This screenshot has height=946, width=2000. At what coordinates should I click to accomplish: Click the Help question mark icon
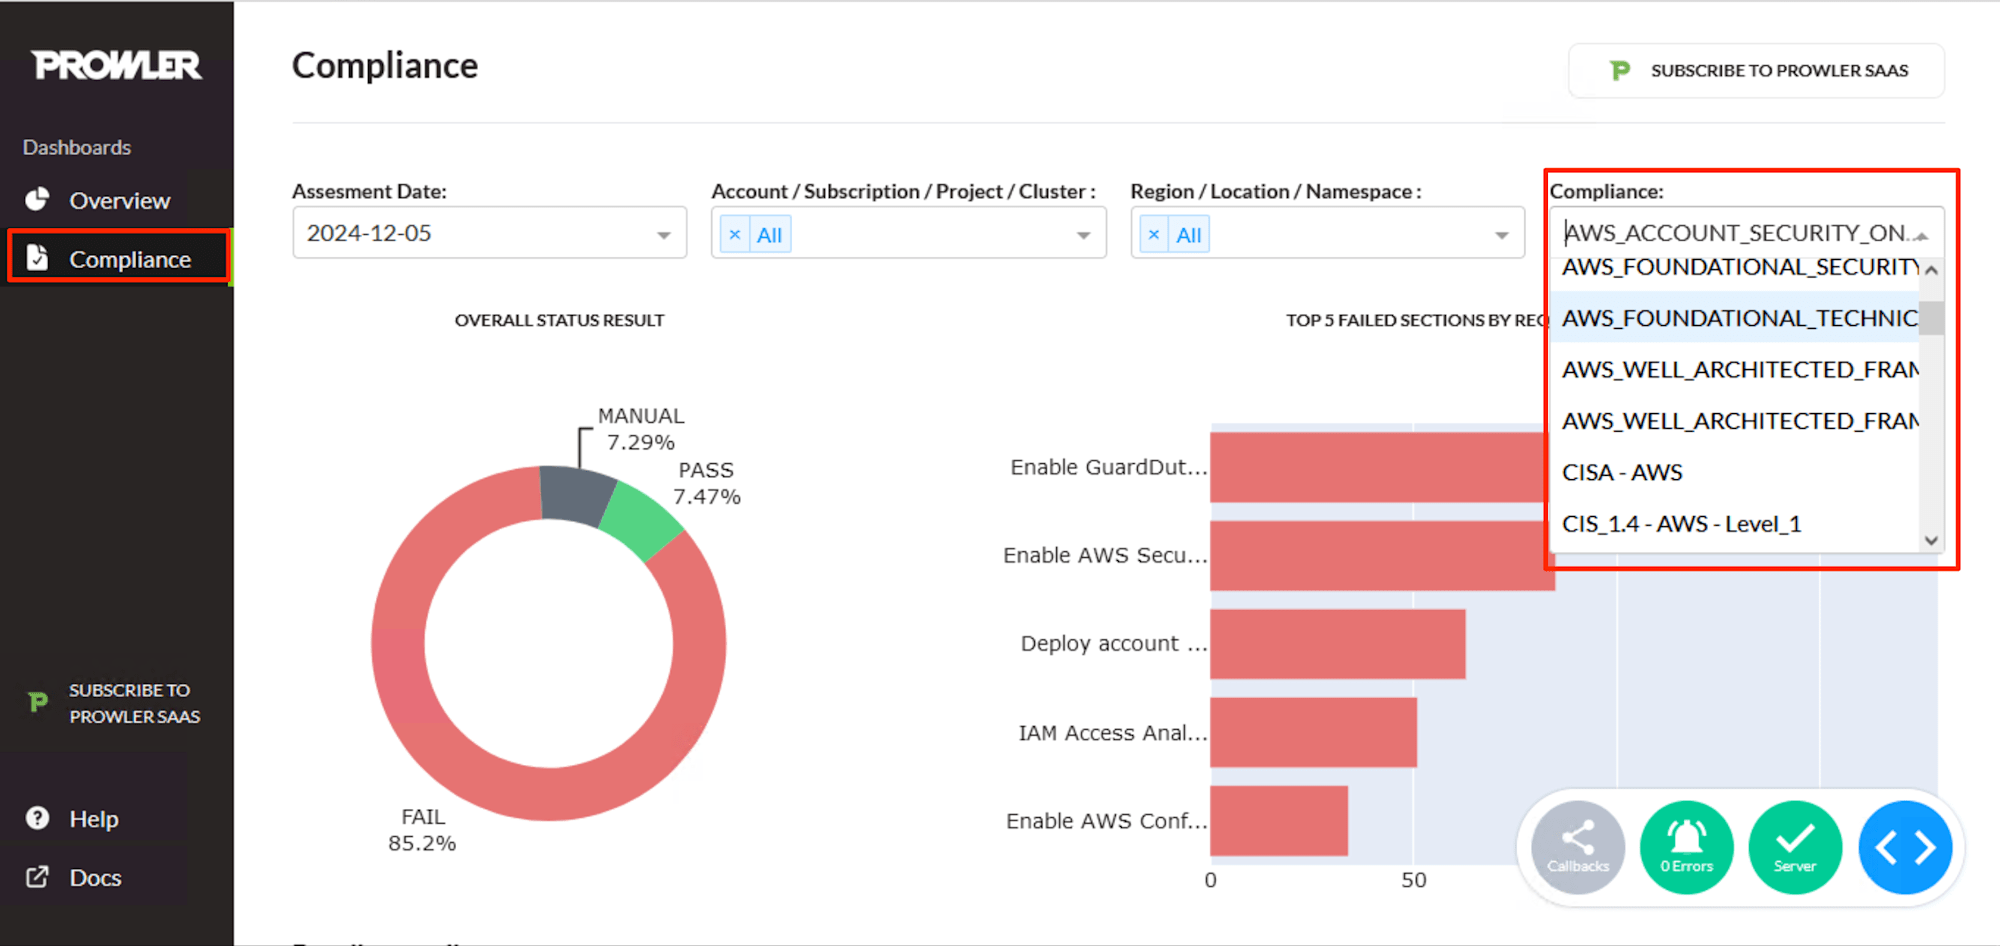pos(37,818)
